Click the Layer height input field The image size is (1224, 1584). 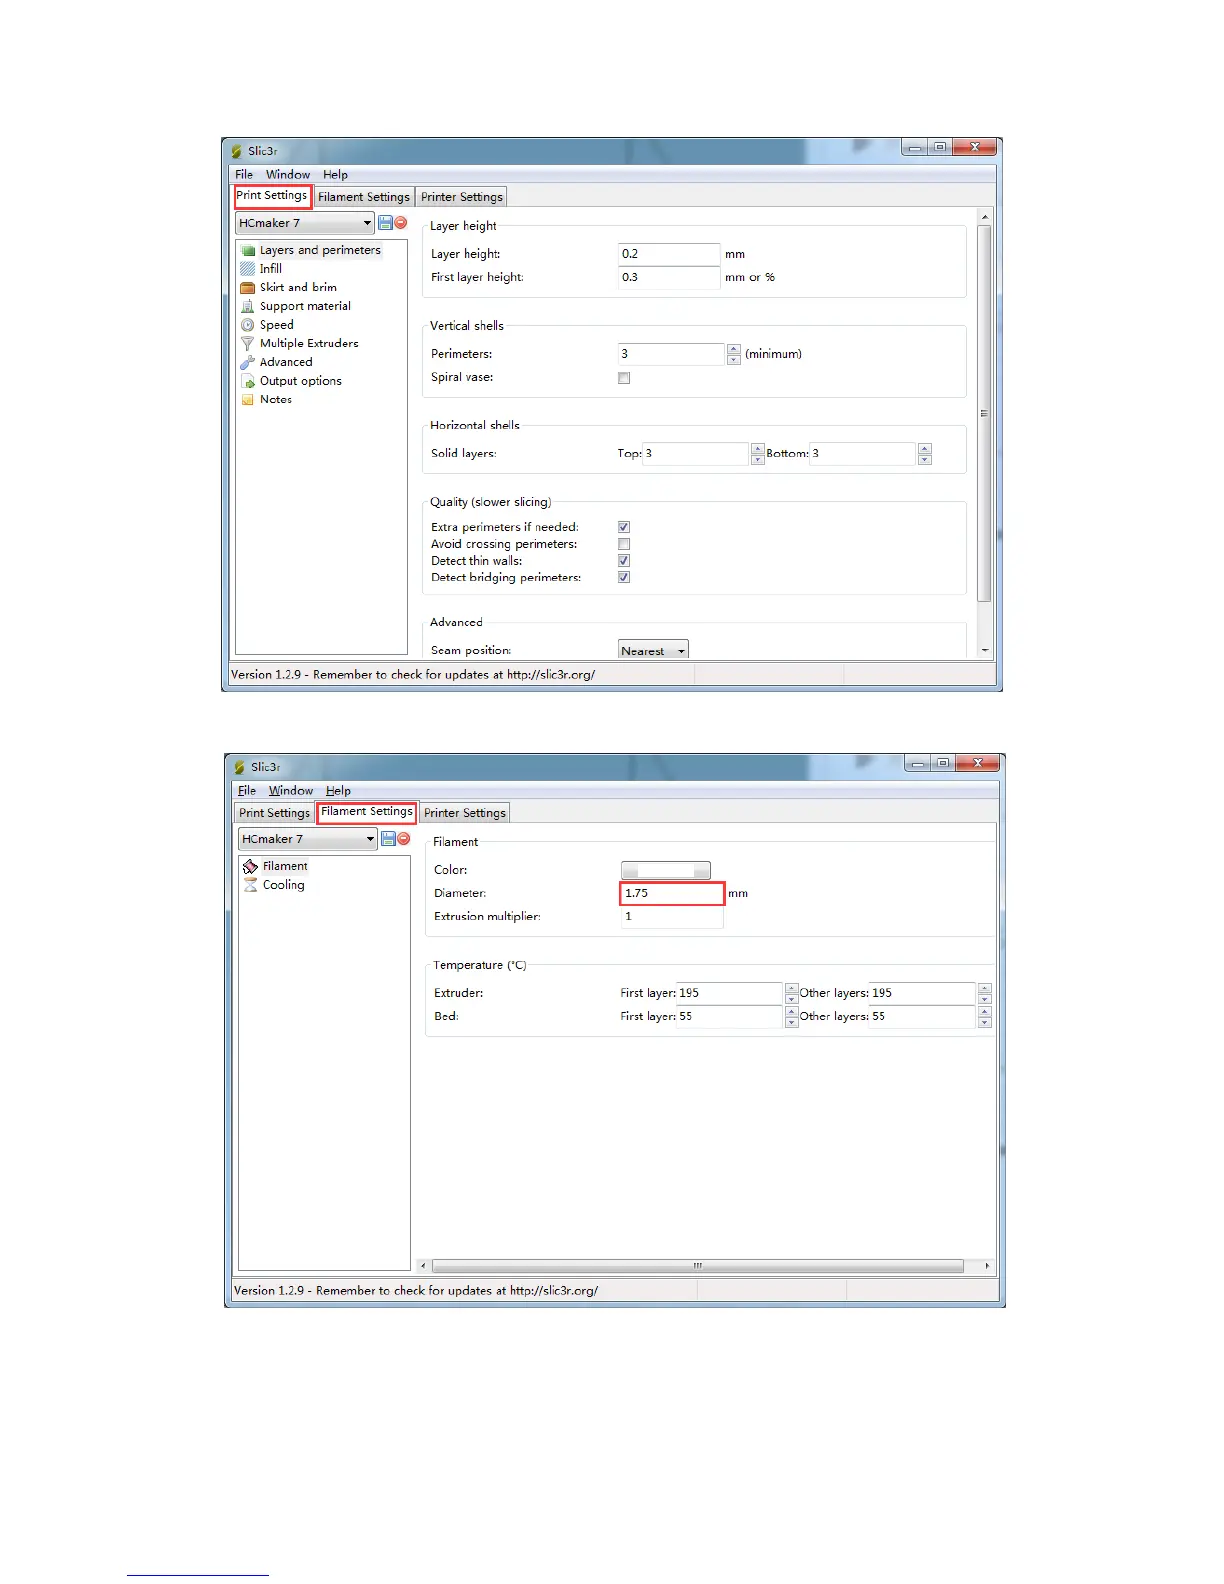click(669, 254)
